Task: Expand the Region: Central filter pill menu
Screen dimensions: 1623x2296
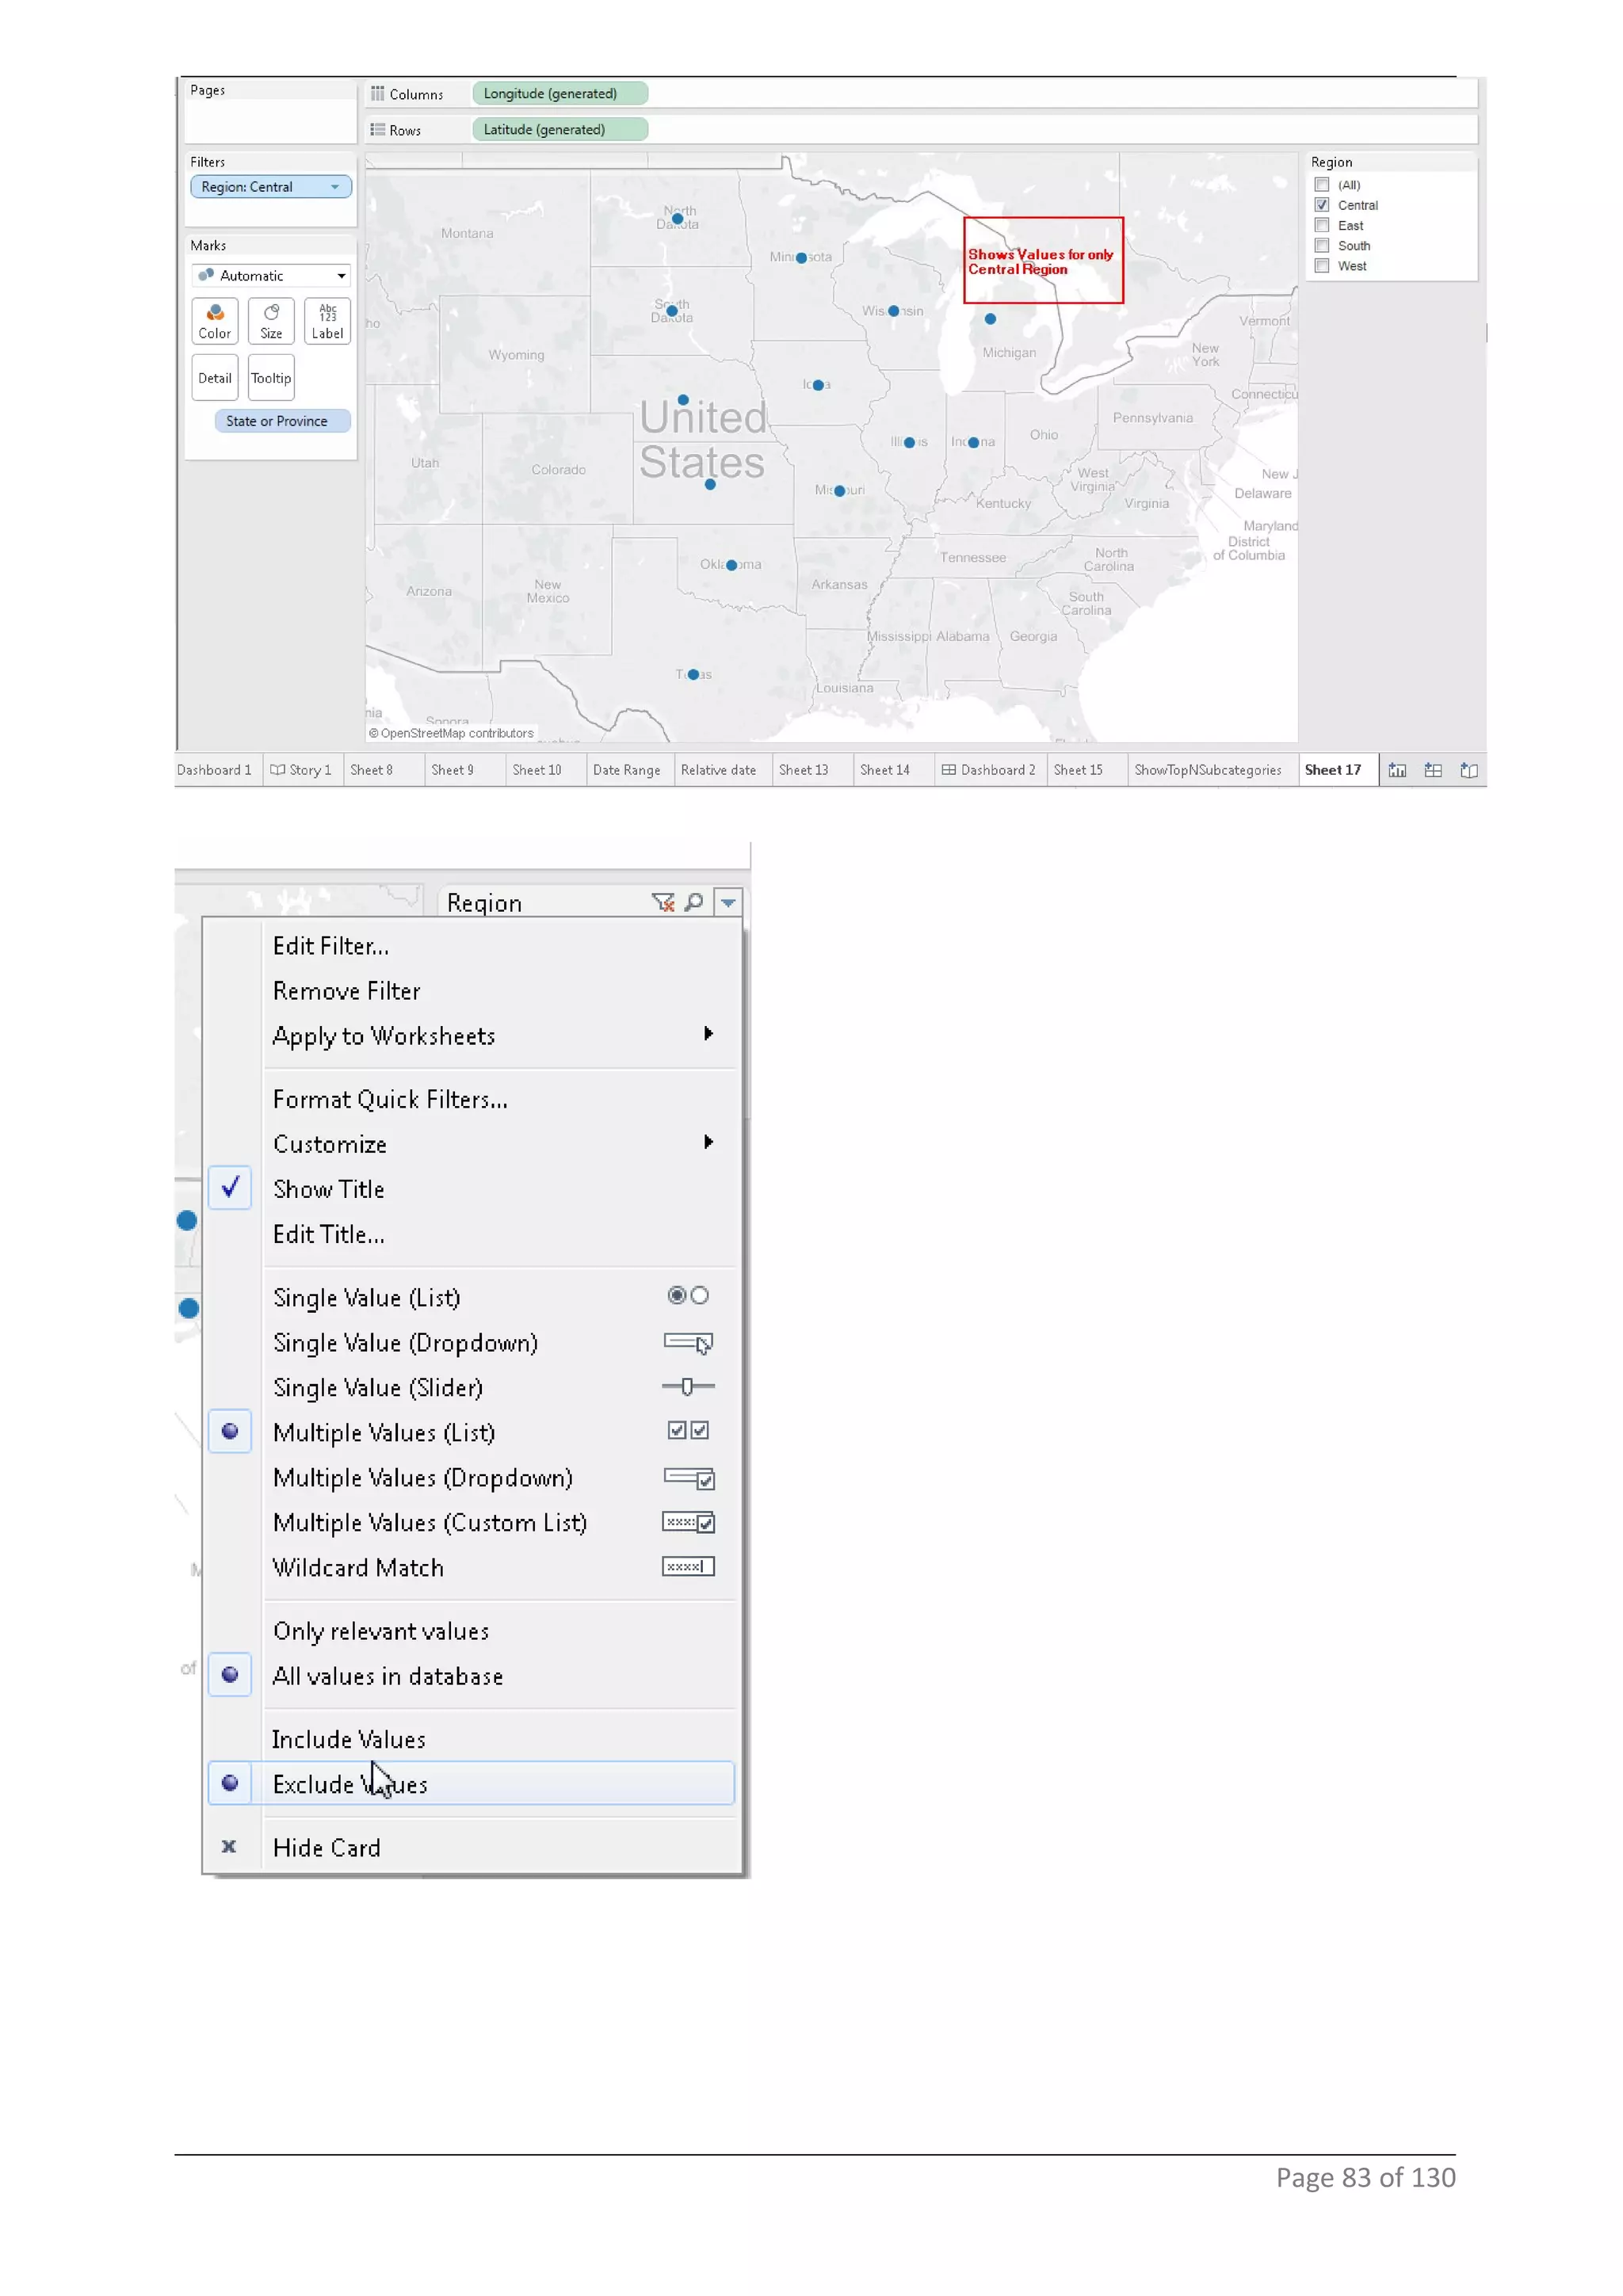Action: pyautogui.click(x=335, y=187)
